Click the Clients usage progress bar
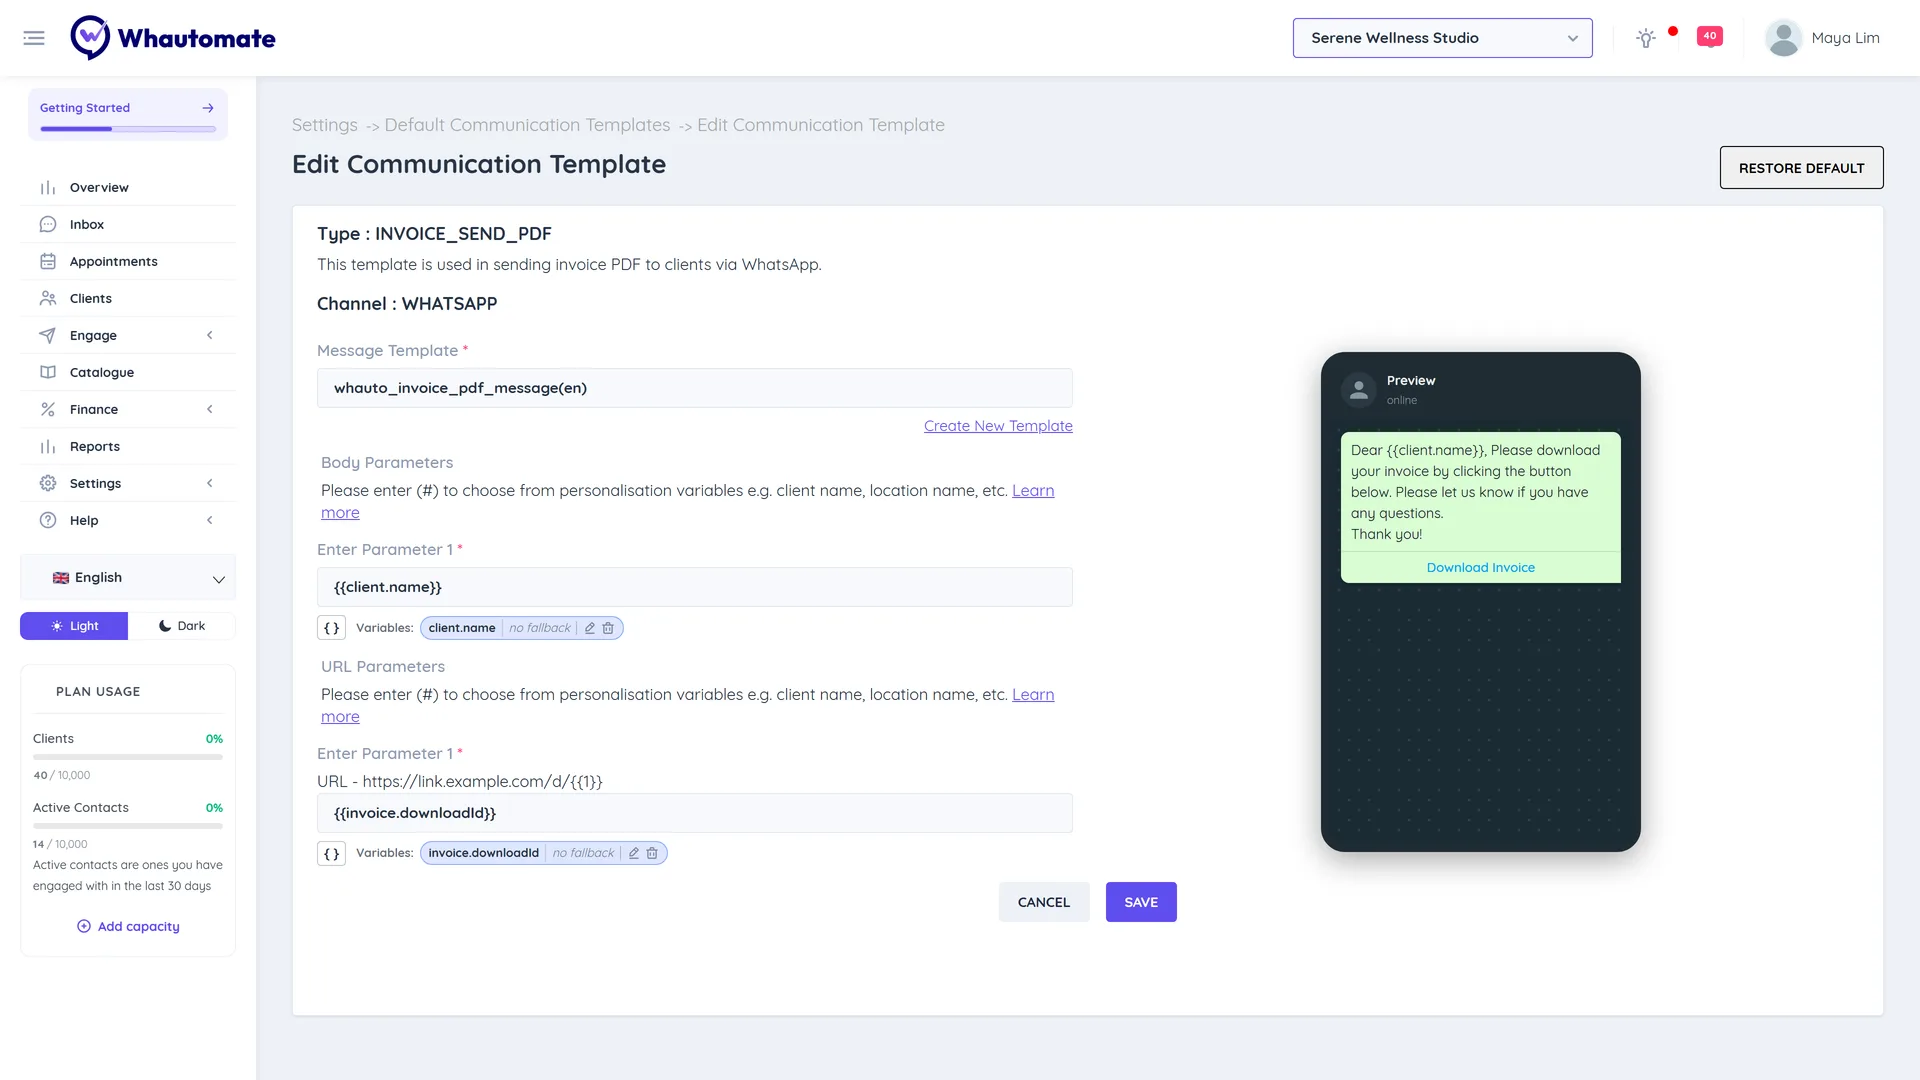 click(128, 757)
